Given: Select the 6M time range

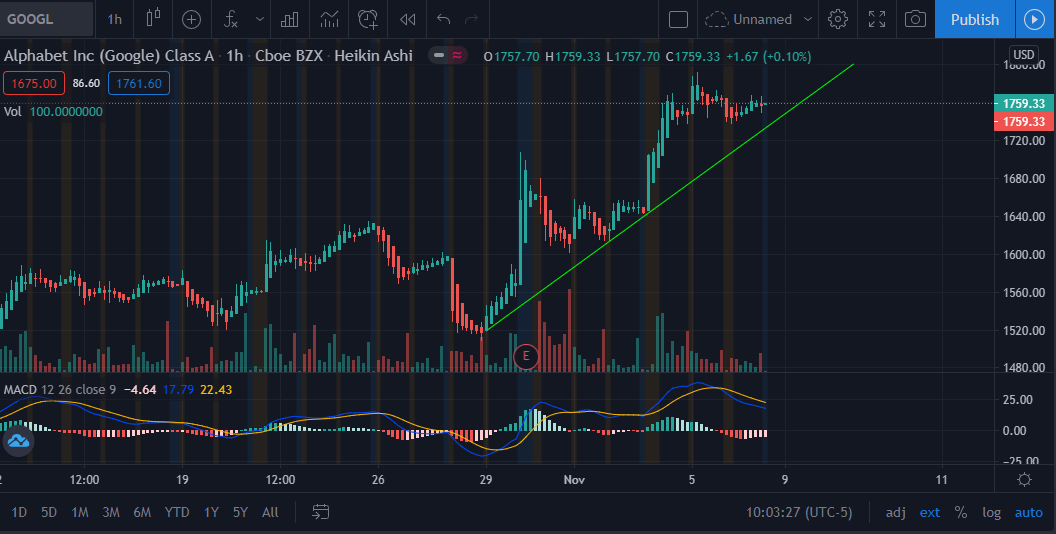Looking at the screenshot, I should 141,512.
